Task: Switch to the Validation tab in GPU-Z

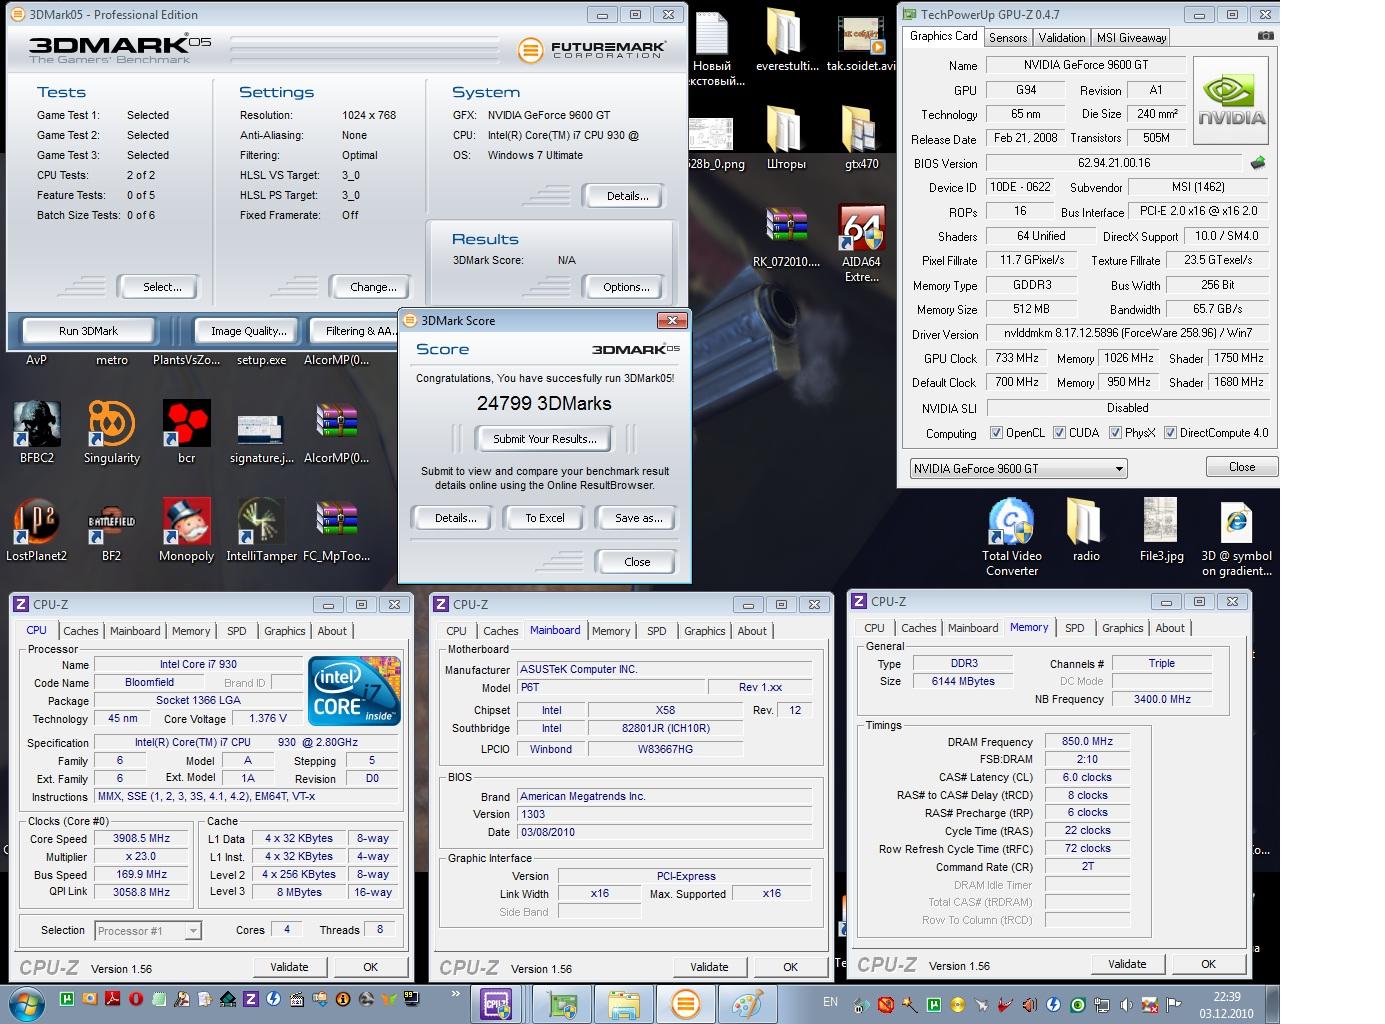Action: click(1062, 37)
